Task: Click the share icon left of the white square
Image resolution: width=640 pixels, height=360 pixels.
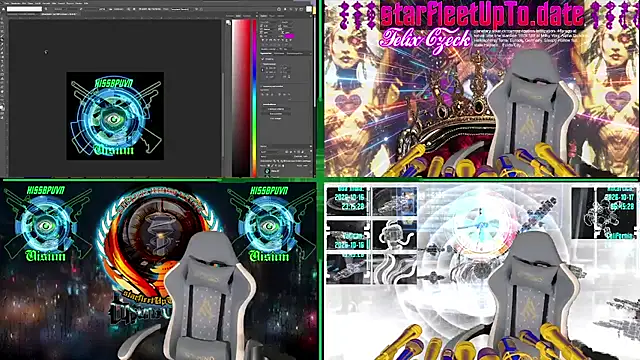Action: 302,9
